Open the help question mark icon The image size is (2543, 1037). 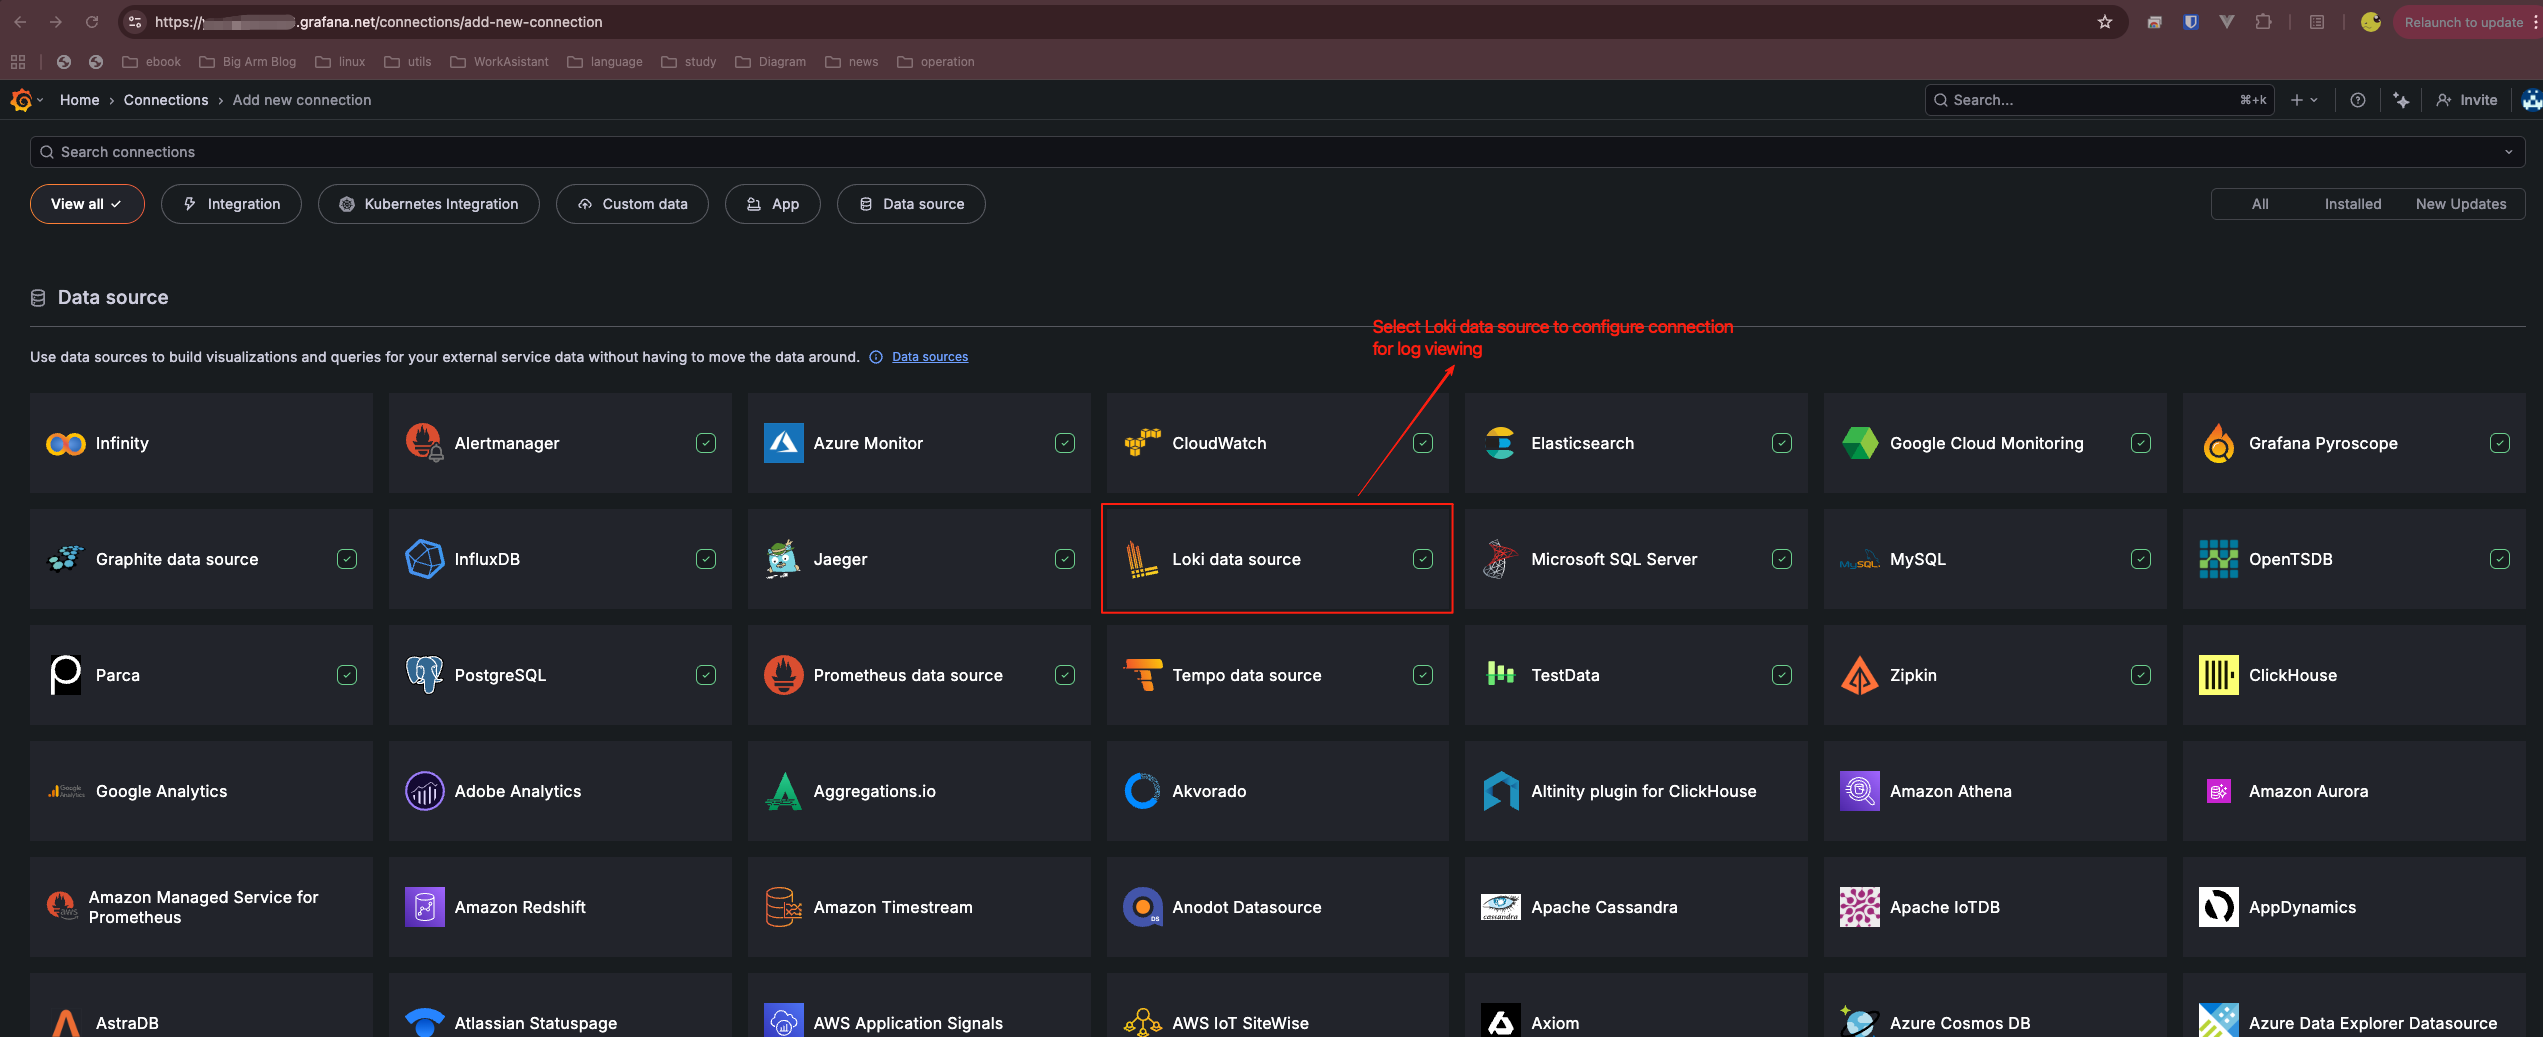(x=2357, y=100)
